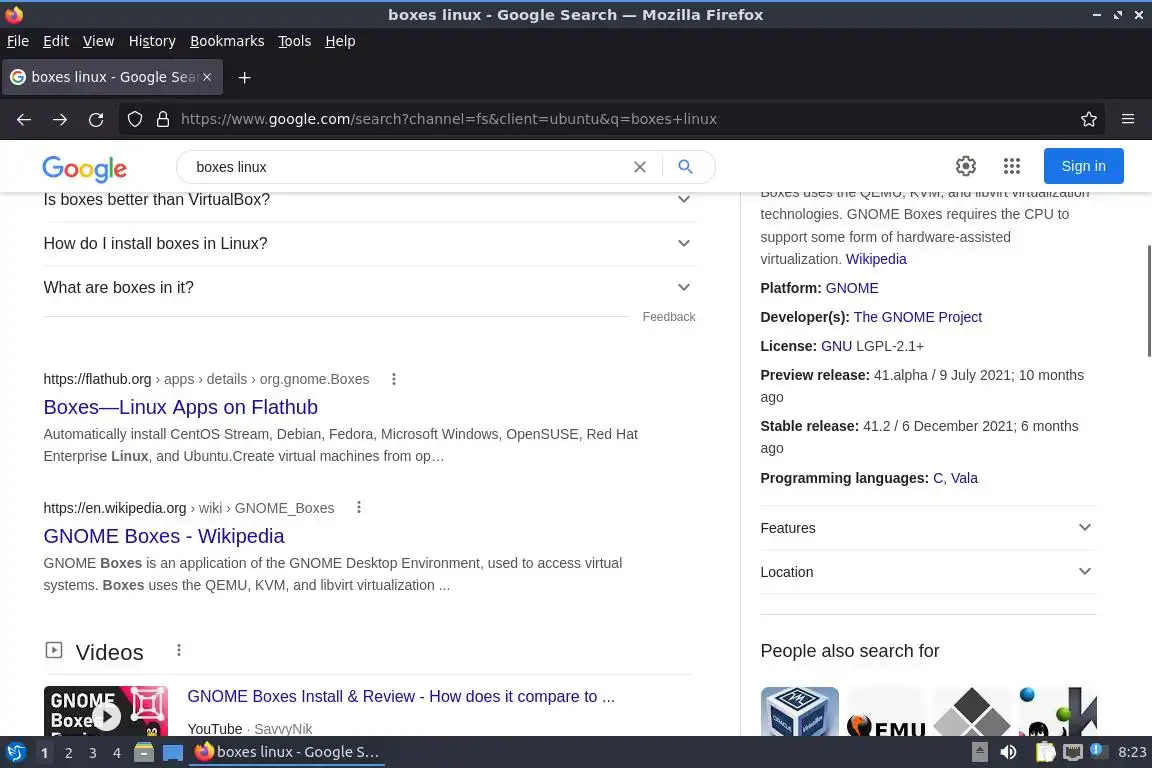Open options for the Videos section
Viewport: 1152px width, 768px height.
pyautogui.click(x=179, y=650)
